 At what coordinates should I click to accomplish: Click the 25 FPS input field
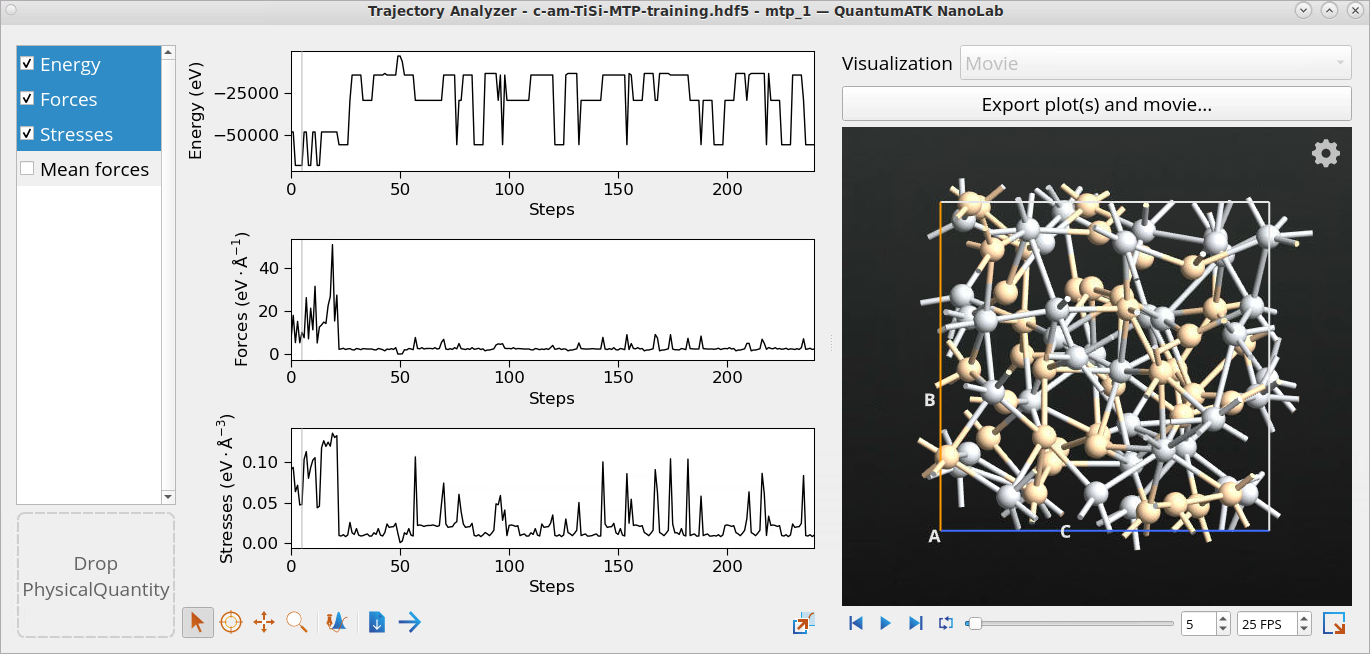click(1267, 623)
